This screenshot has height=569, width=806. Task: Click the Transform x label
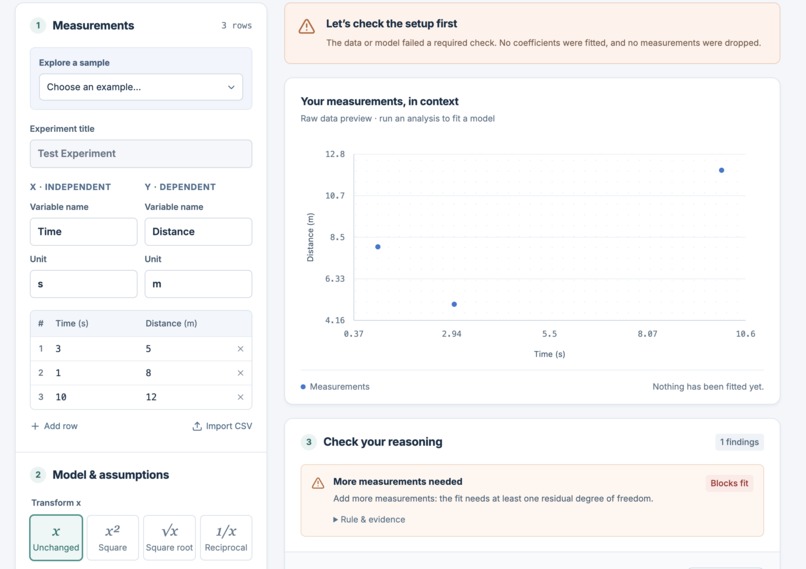56,503
